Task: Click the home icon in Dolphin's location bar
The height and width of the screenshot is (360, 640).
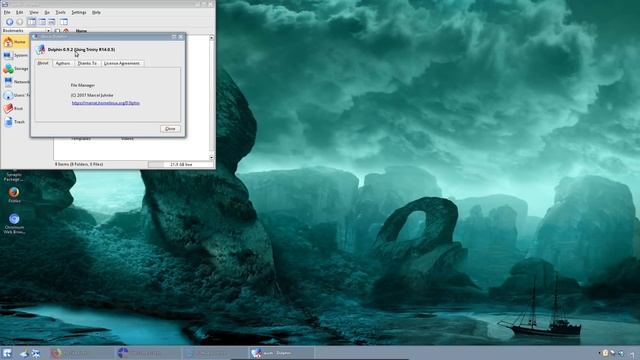Action: (x=66, y=31)
